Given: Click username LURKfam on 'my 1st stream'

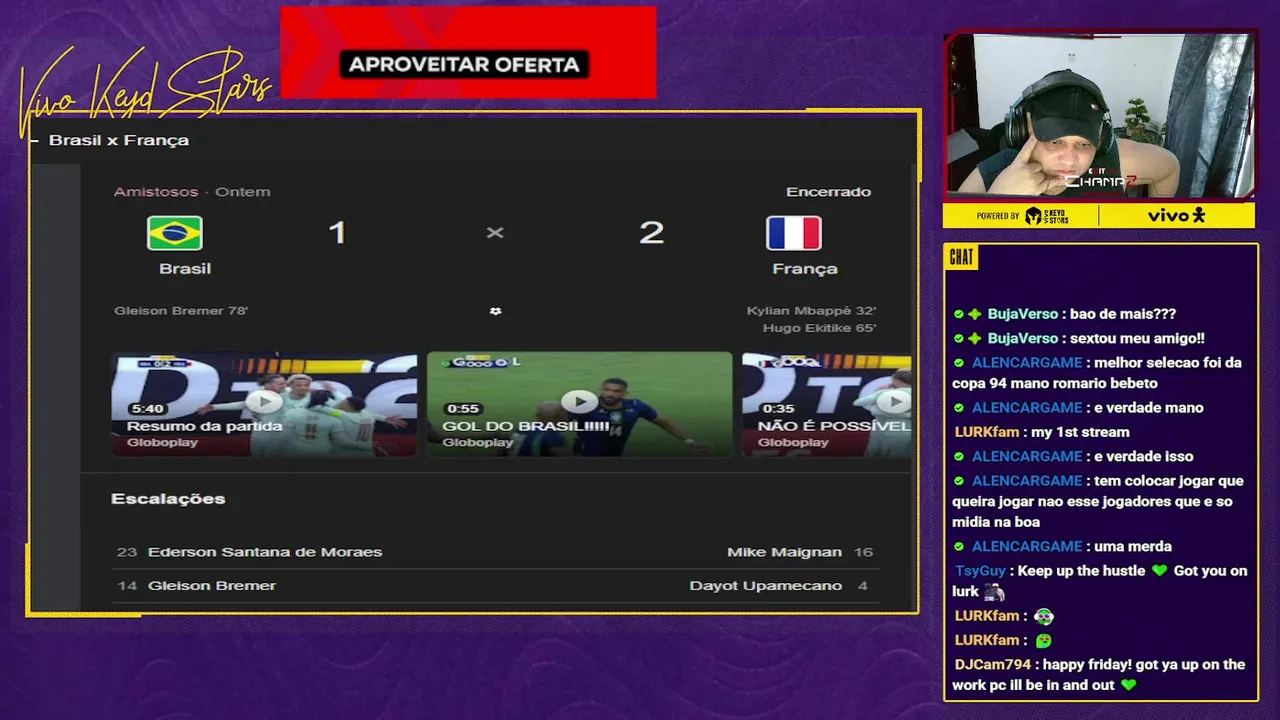Looking at the screenshot, I should 987,432.
